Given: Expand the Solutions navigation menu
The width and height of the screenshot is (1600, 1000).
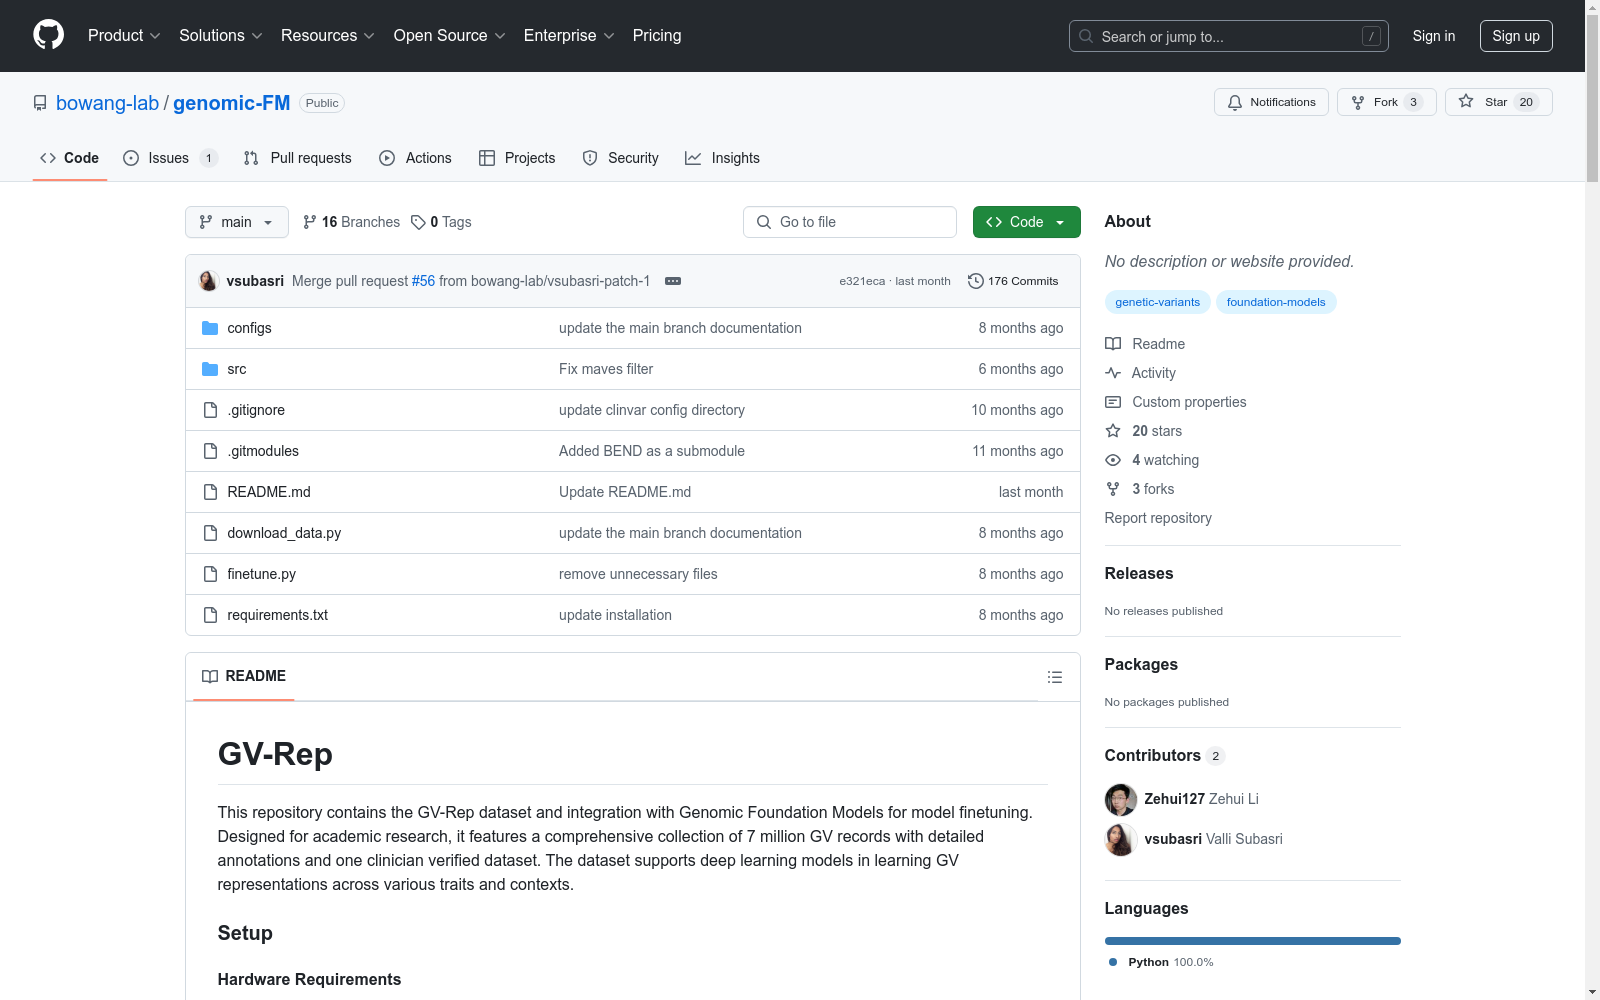Looking at the screenshot, I should (x=221, y=36).
